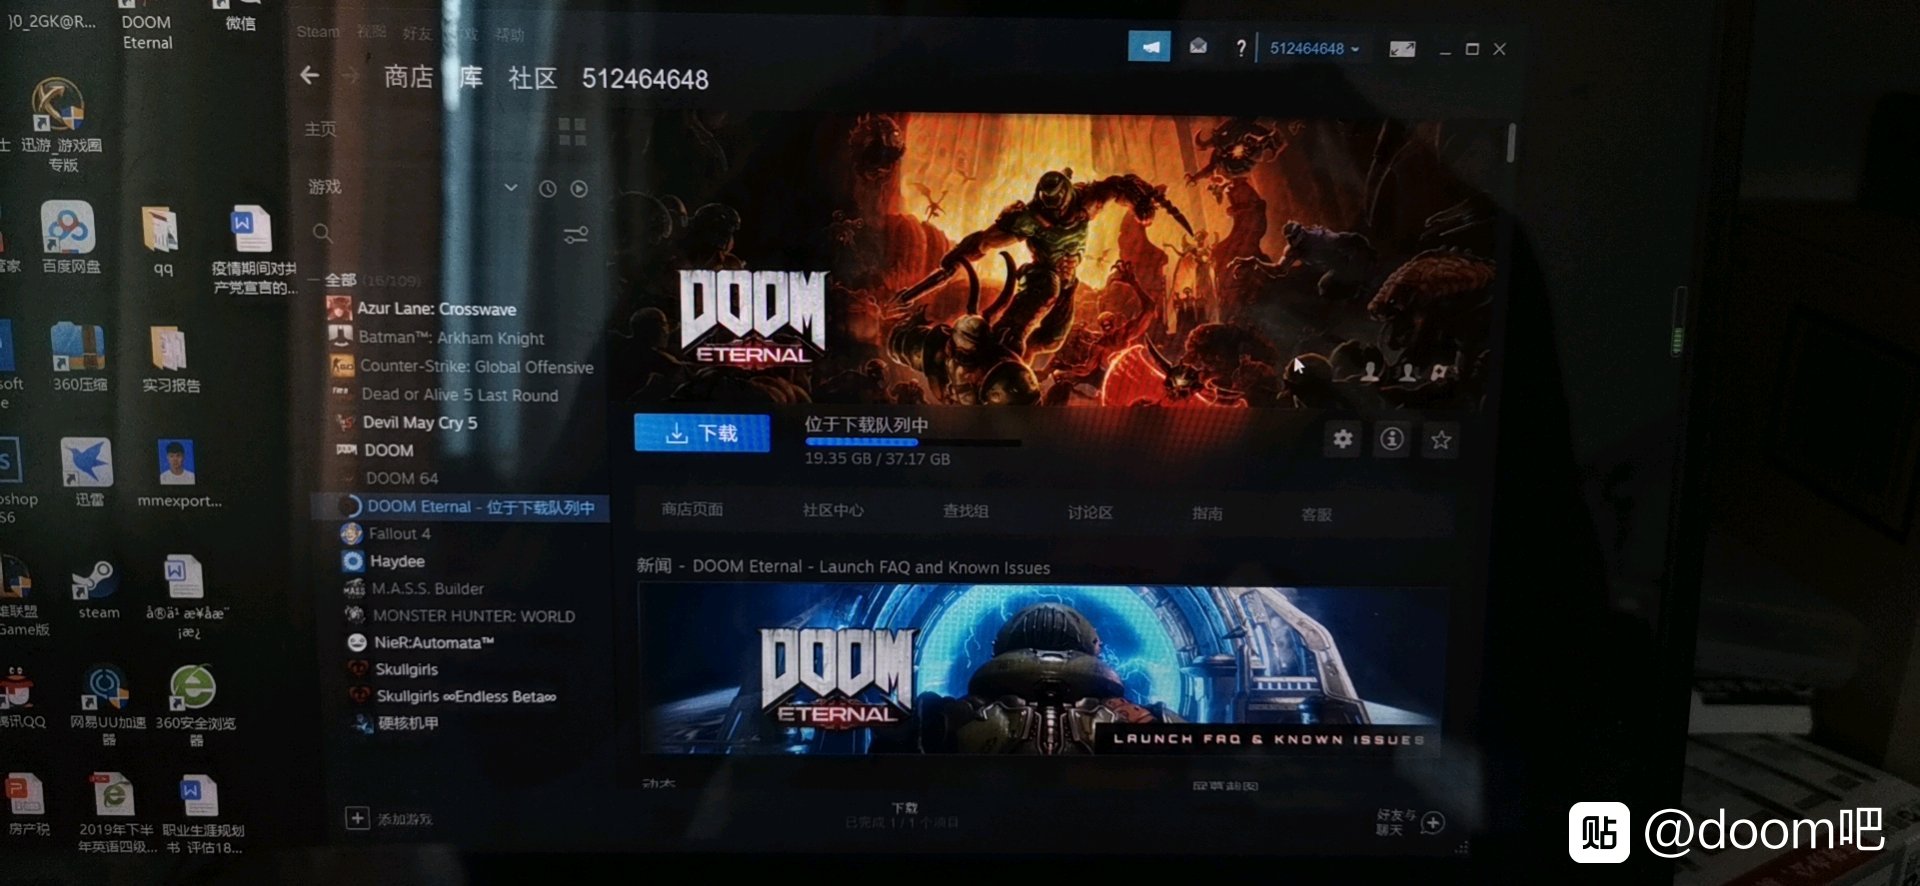This screenshot has width=1920, height=886.
Task: Open the 512464648 account dropdown
Action: click(1314, 48)
